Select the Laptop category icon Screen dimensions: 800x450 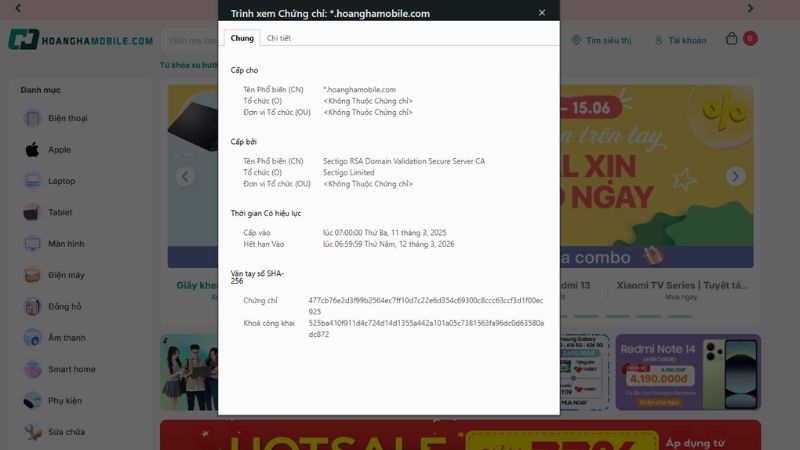tap(33, 181)
